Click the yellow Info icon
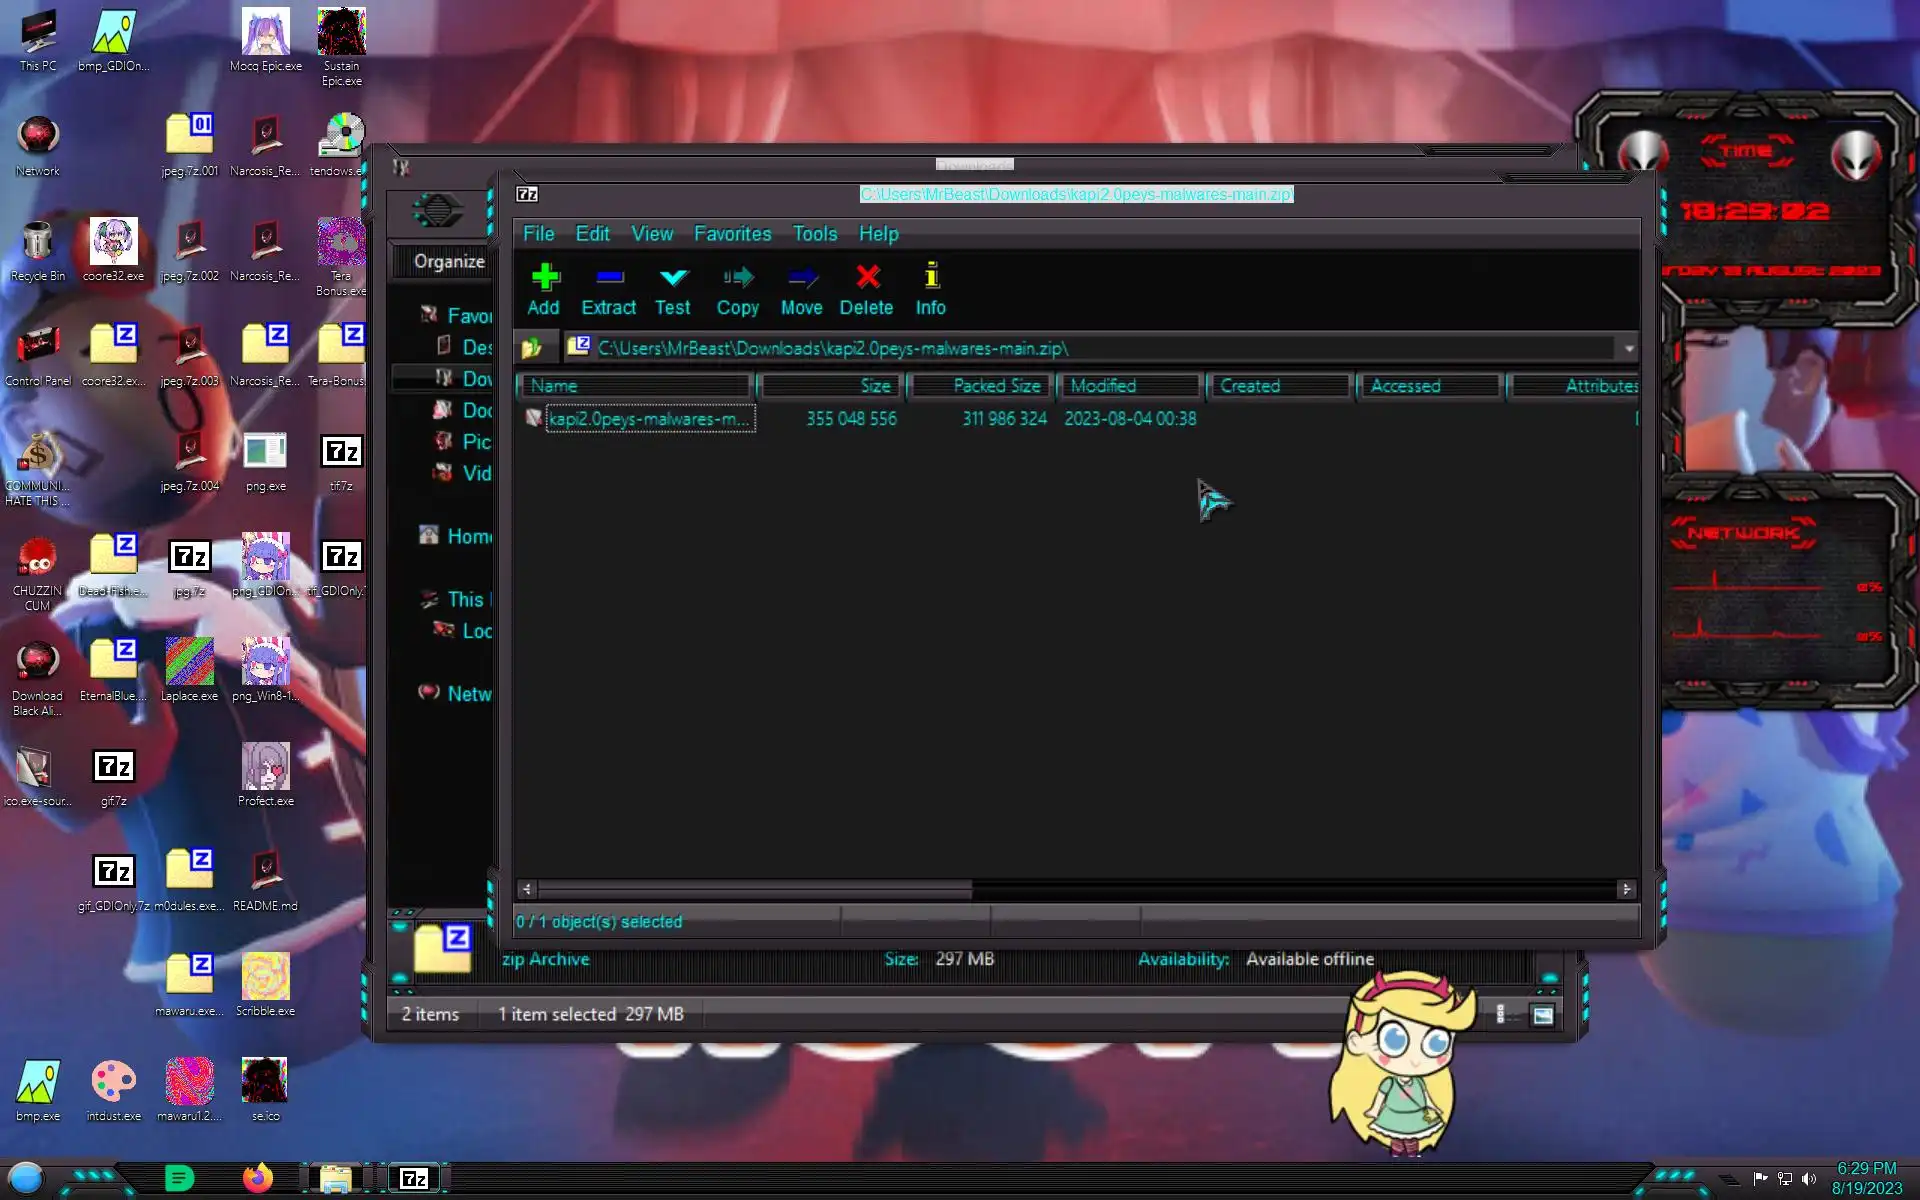The height and width of the screenshot is (1200, 1920). click(931, 276)
